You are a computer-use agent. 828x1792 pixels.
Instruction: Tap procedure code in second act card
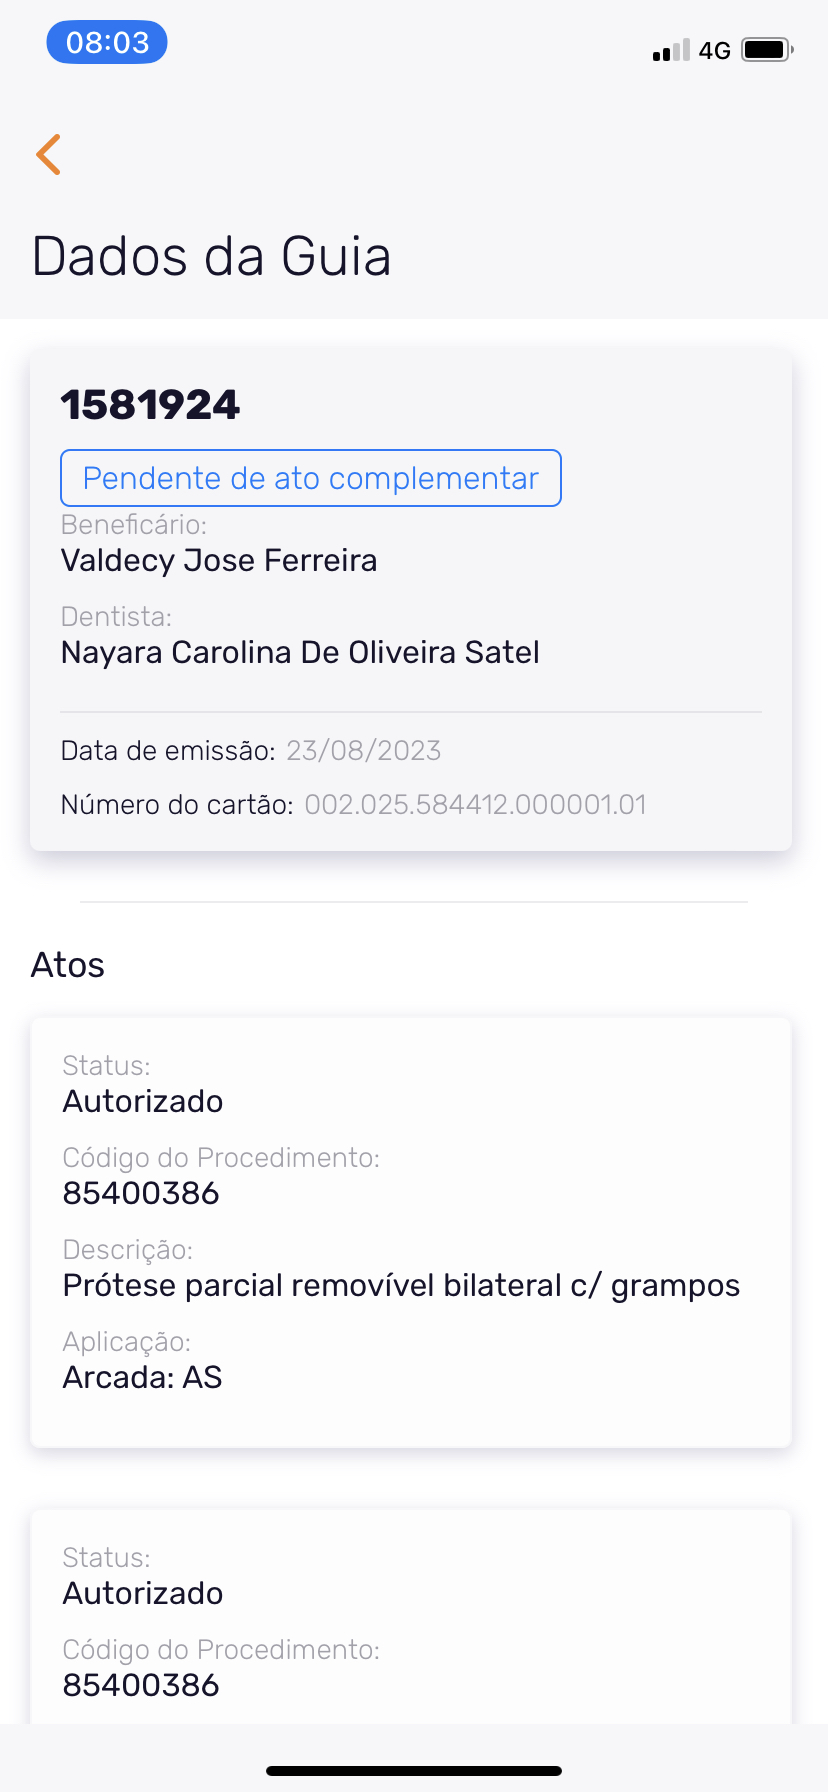click(x=141, y=1685)
